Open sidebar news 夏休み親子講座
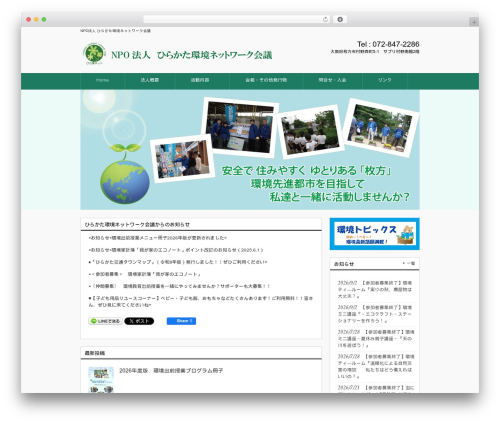The height and width of the screenshot is (423, 500). [375, 339]
